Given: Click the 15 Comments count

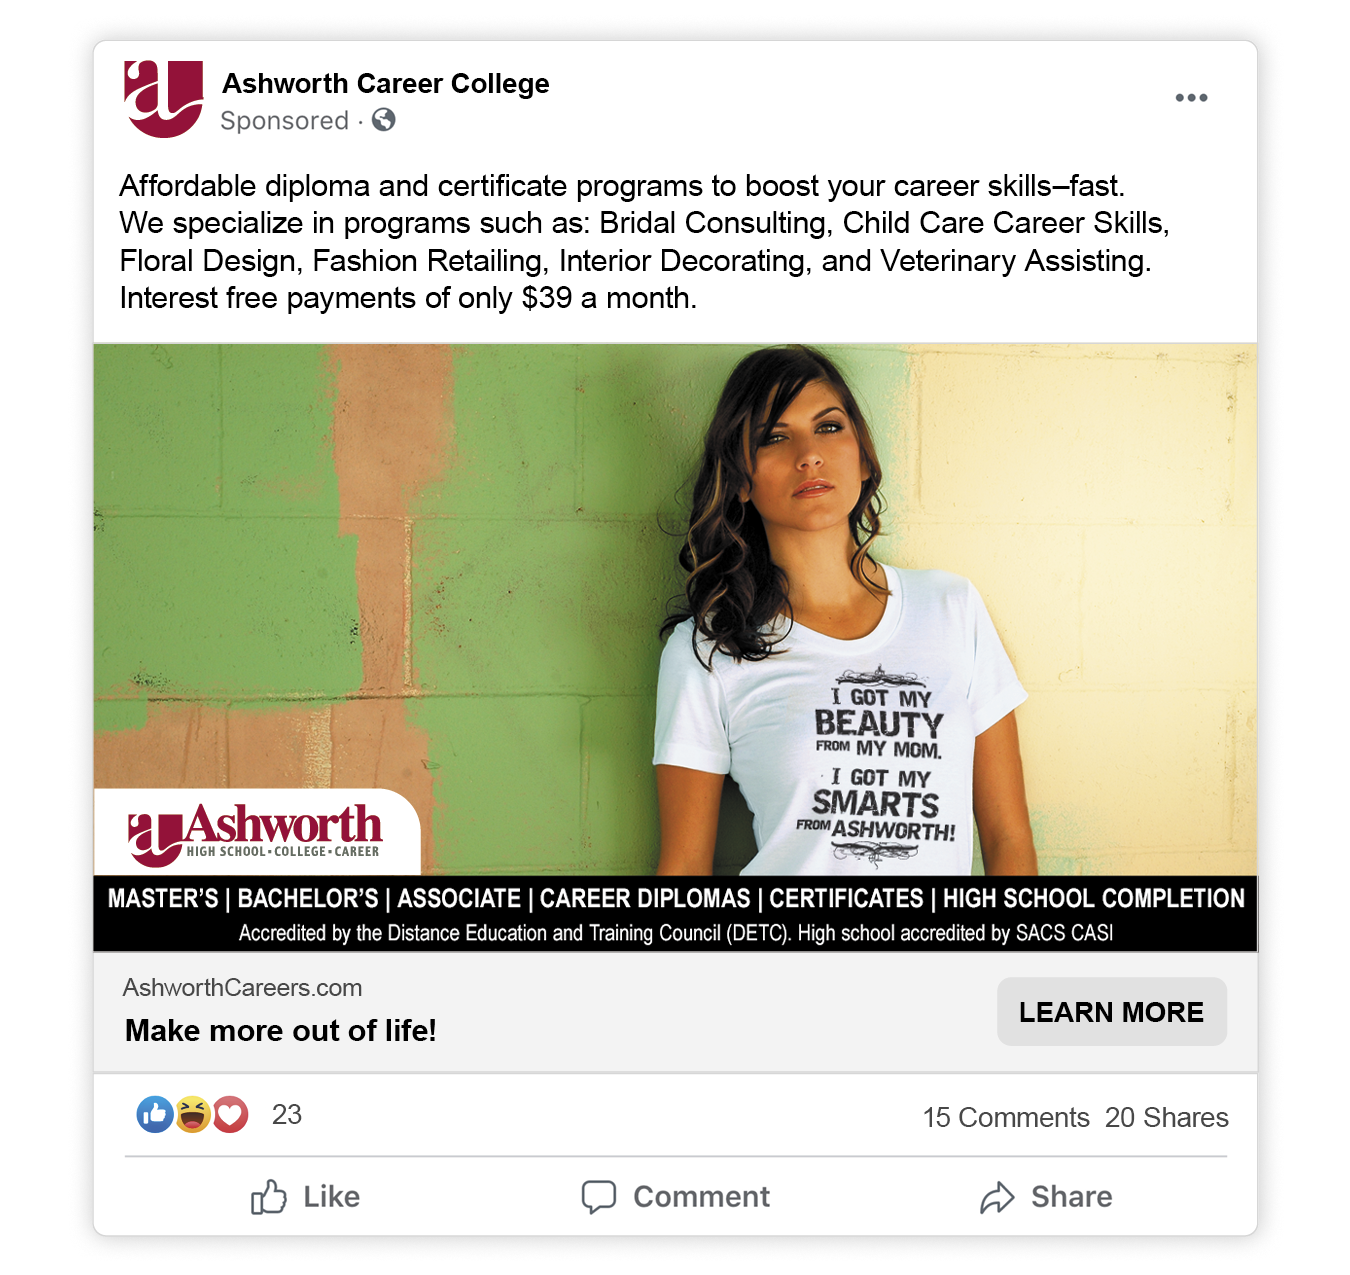Looking at the screenshot, I should tap(1005, 1117).
